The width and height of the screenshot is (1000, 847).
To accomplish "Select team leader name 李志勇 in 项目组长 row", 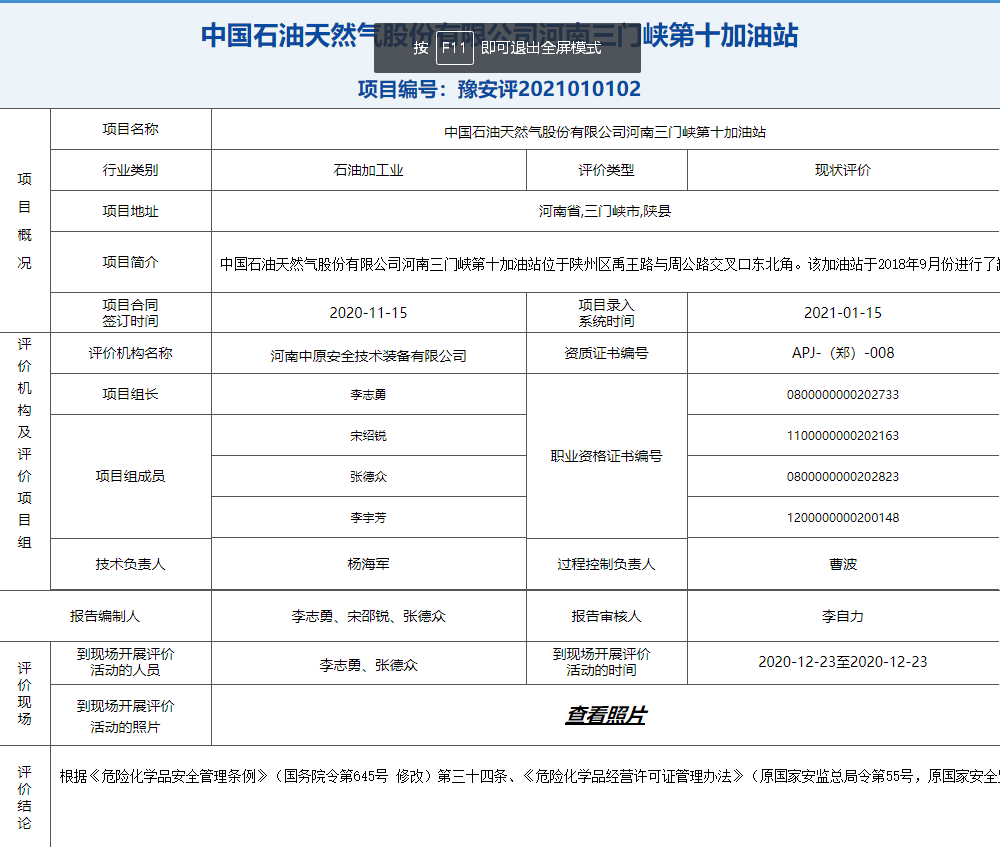I will coord(369,395).
